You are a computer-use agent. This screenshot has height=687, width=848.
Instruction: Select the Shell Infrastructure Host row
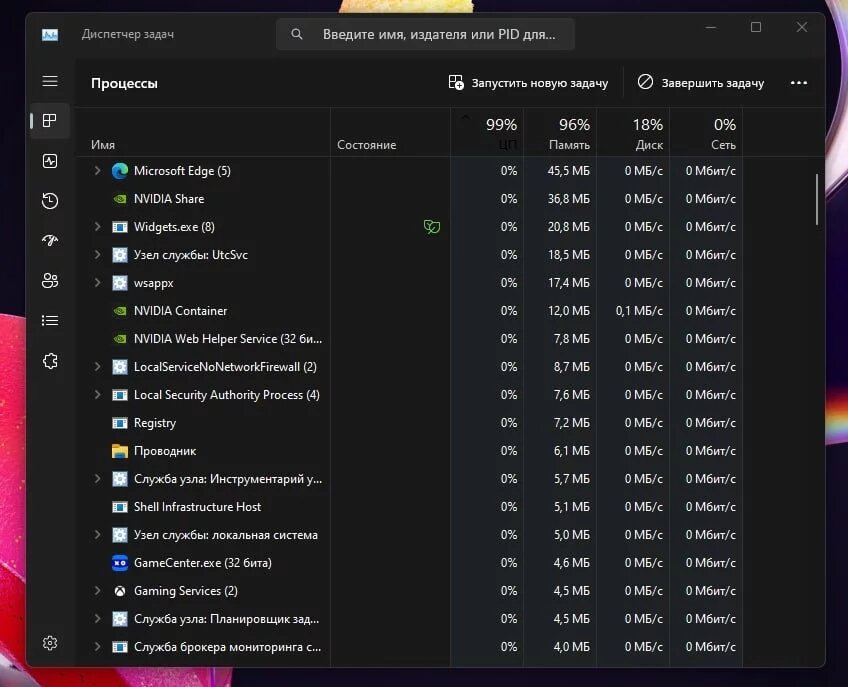(x=409, y=507)
